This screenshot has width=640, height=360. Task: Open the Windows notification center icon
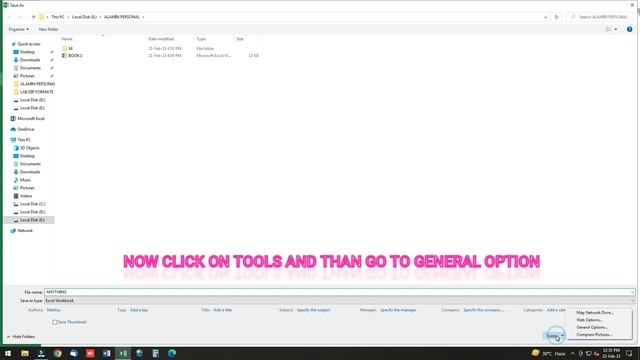tap(629, 353)
